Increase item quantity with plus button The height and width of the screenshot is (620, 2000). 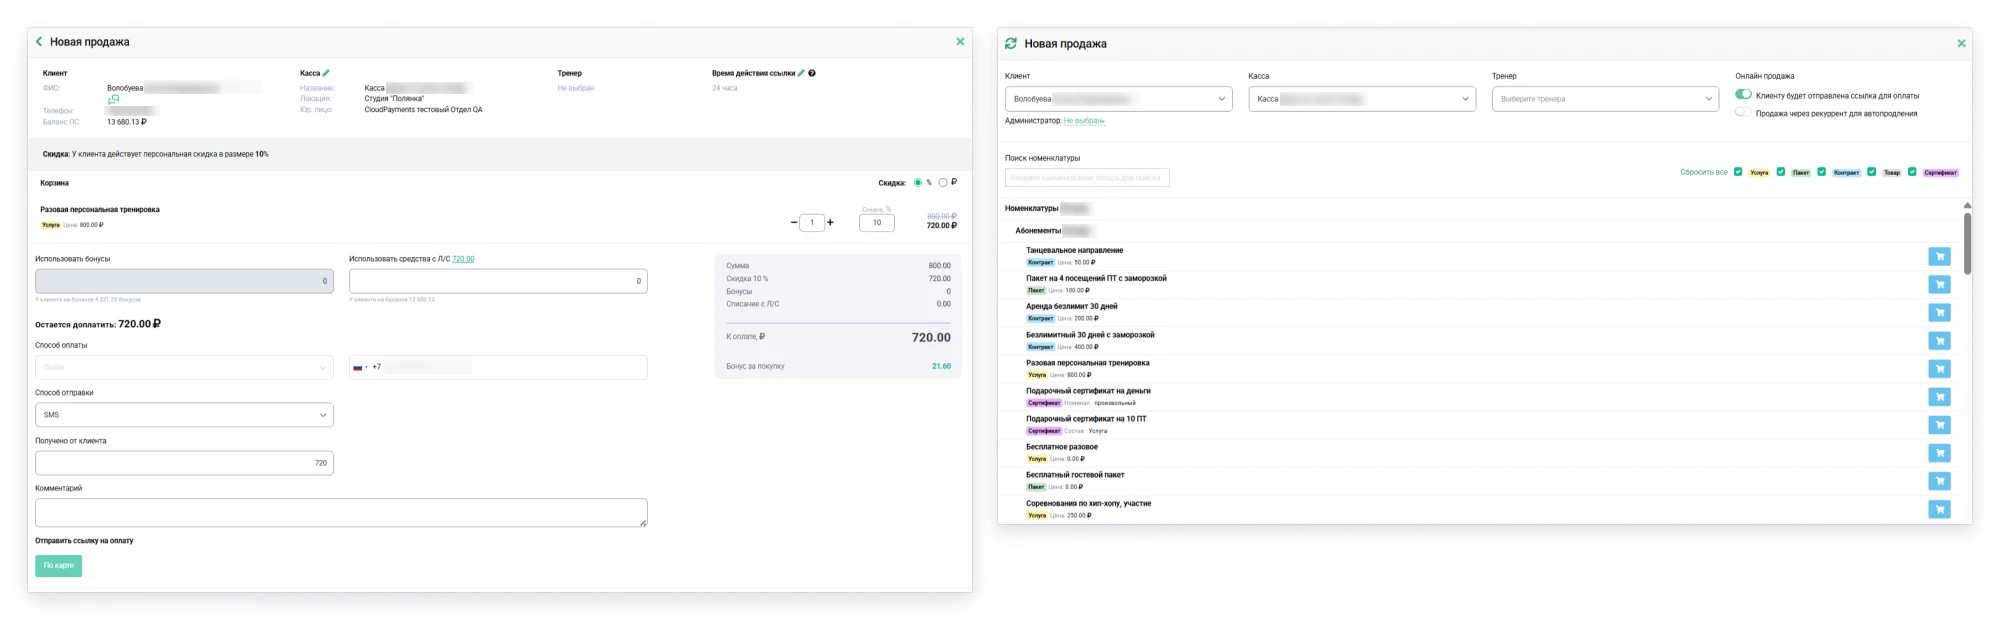830,222
